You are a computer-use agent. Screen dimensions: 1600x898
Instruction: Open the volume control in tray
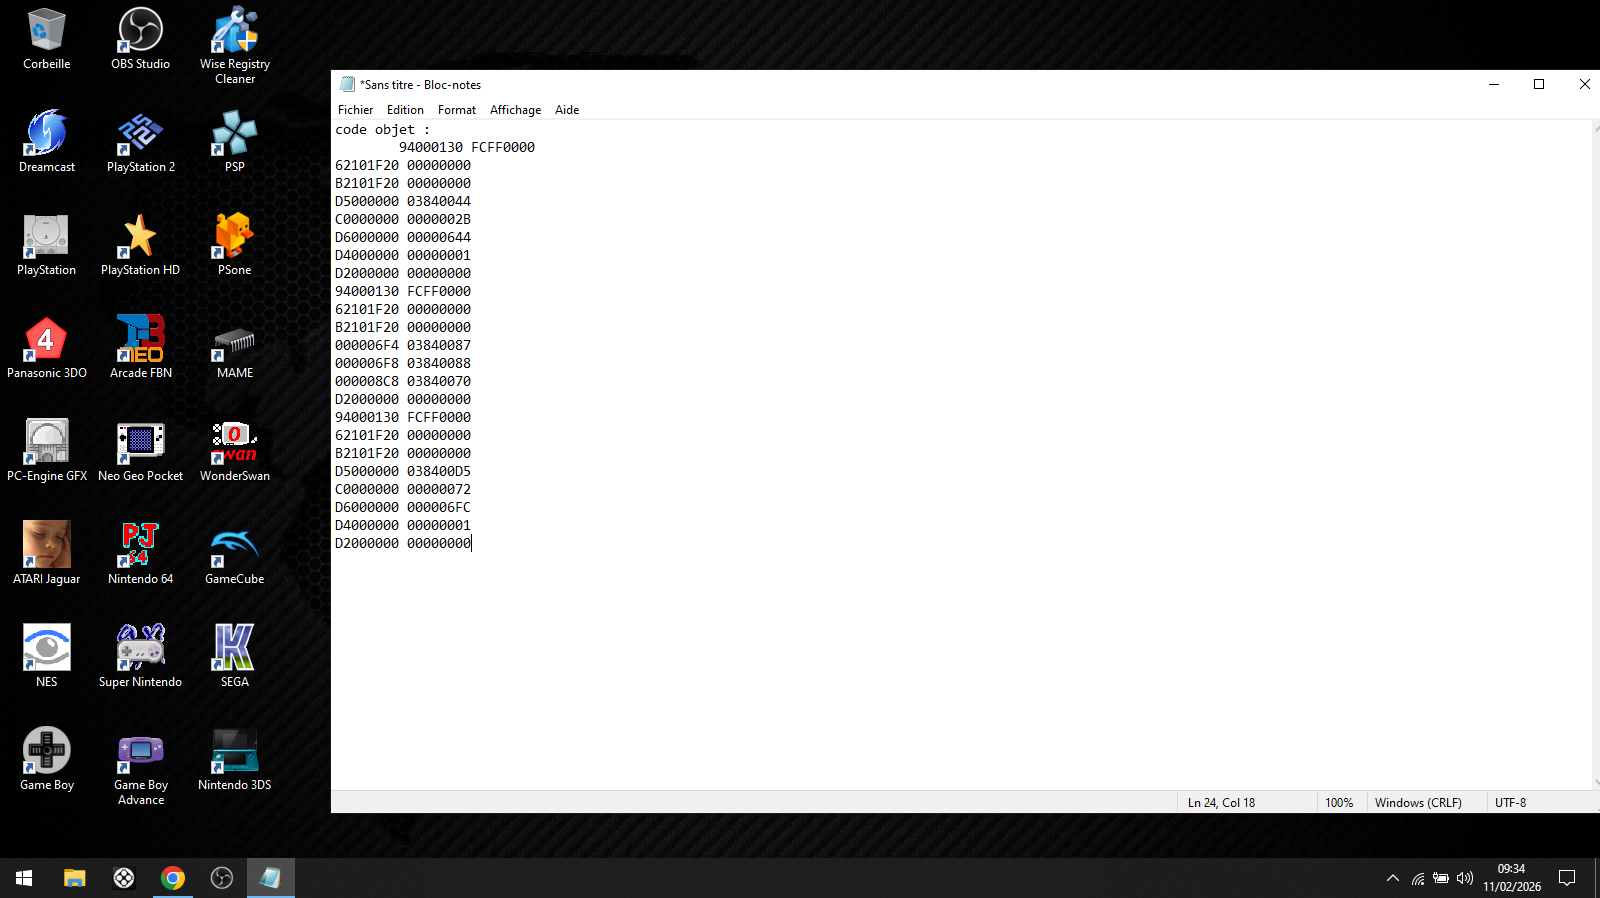coord(1465,878)
